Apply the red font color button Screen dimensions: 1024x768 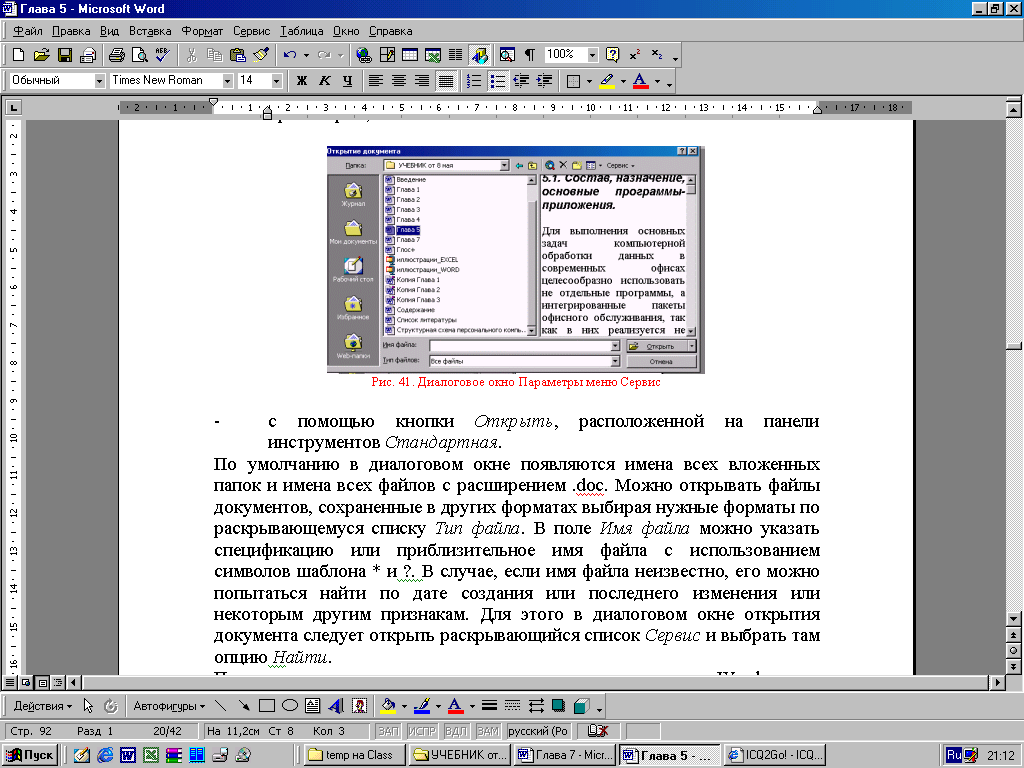(641, 81)
